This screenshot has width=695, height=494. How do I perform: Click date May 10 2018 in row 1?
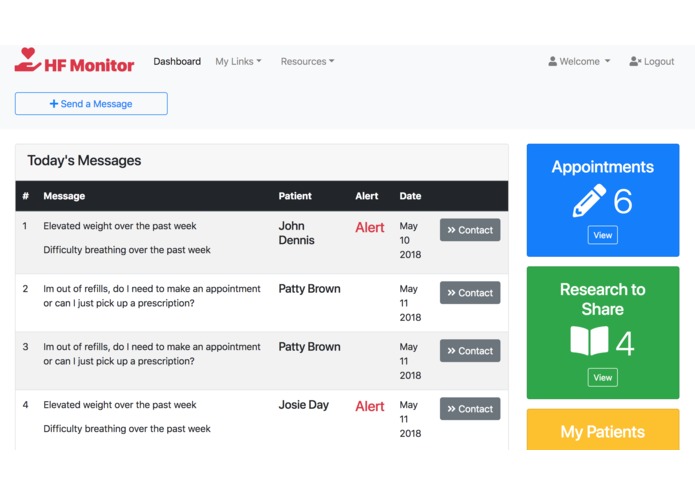point(410,240)
